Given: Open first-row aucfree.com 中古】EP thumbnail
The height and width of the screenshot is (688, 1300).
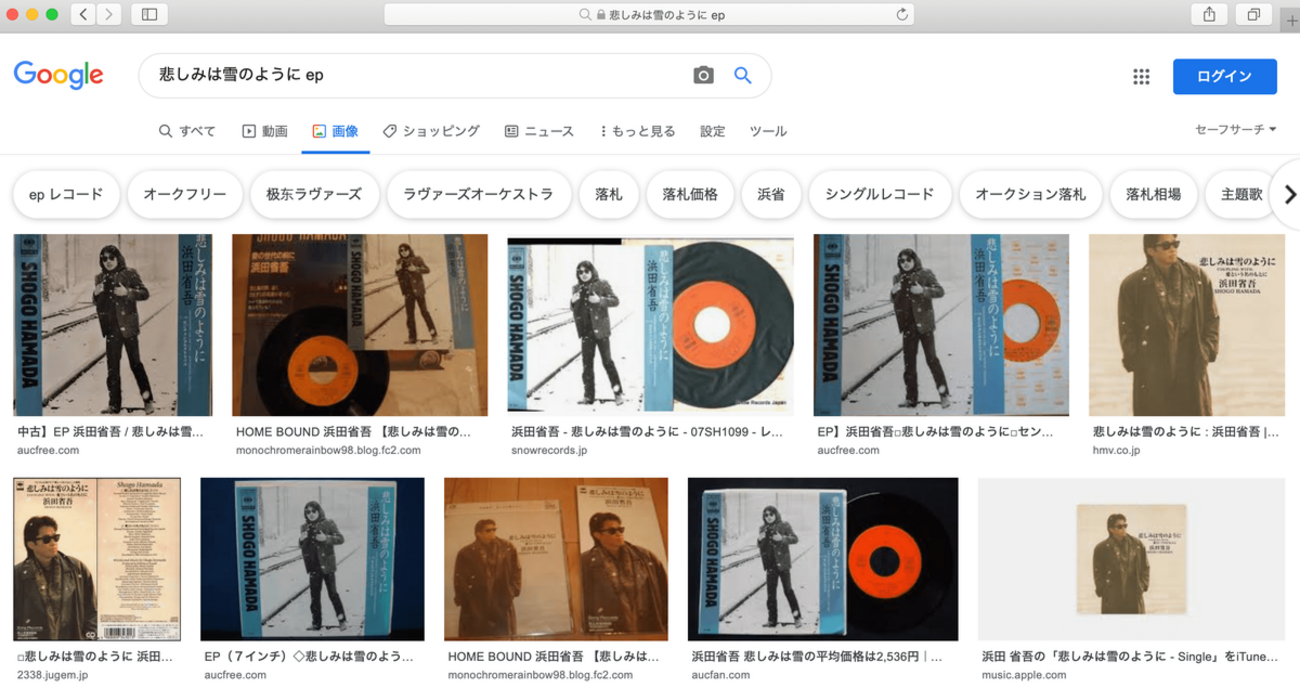Looking at the screenshot, I should pyautogui.click(x=112, y=325).
